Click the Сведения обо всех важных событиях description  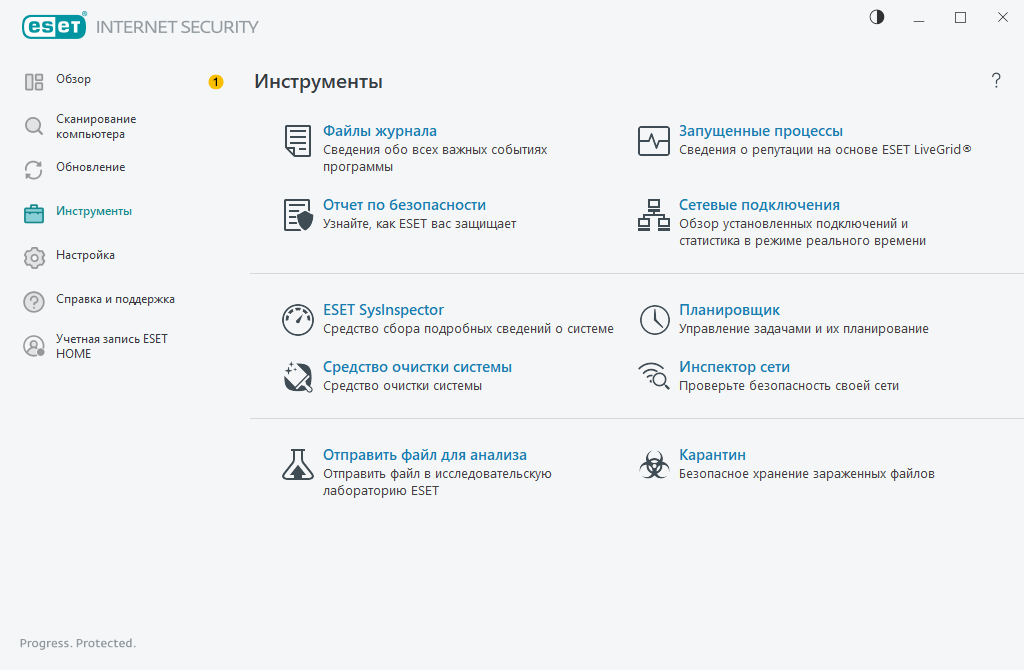point(435,158)
